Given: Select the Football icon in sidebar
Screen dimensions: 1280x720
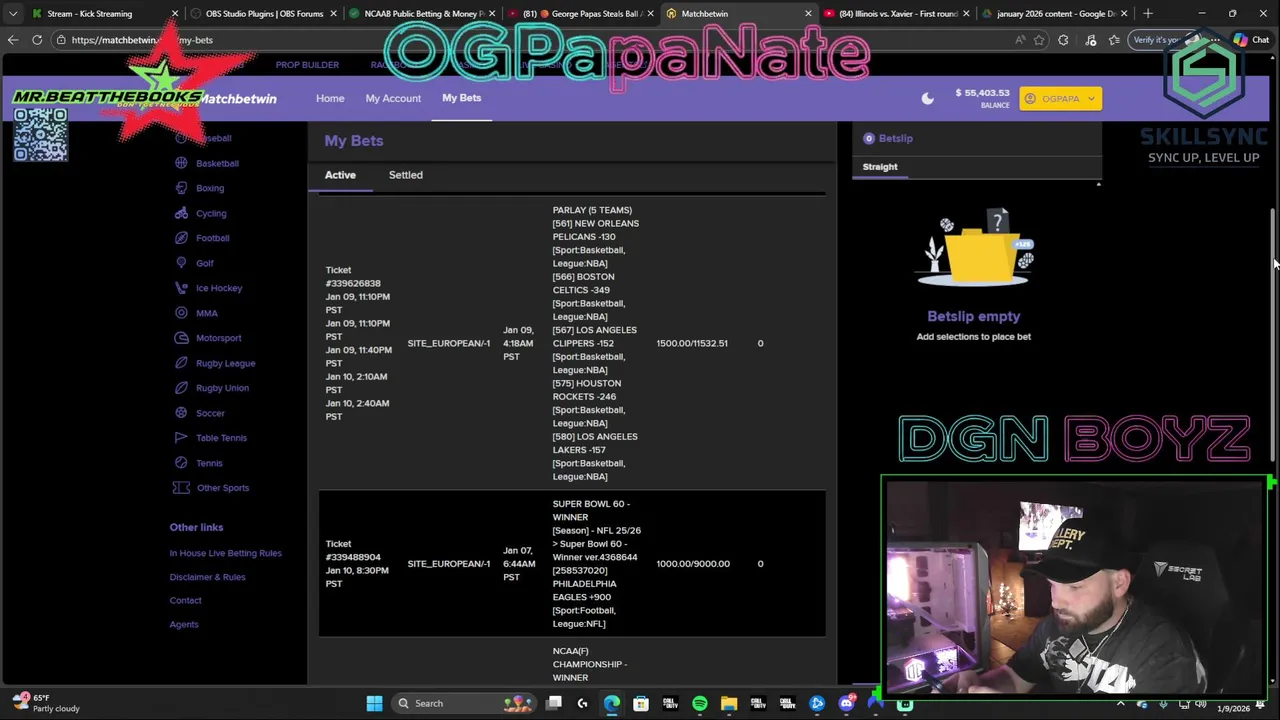Looking at the screenshot, I should tap(181, 238).
